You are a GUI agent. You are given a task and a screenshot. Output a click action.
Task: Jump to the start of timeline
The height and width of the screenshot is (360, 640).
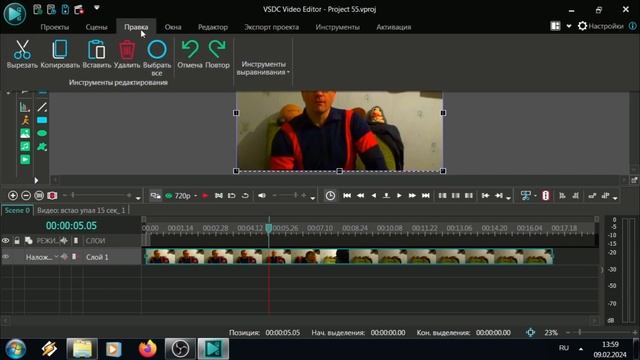click(347, 196)
